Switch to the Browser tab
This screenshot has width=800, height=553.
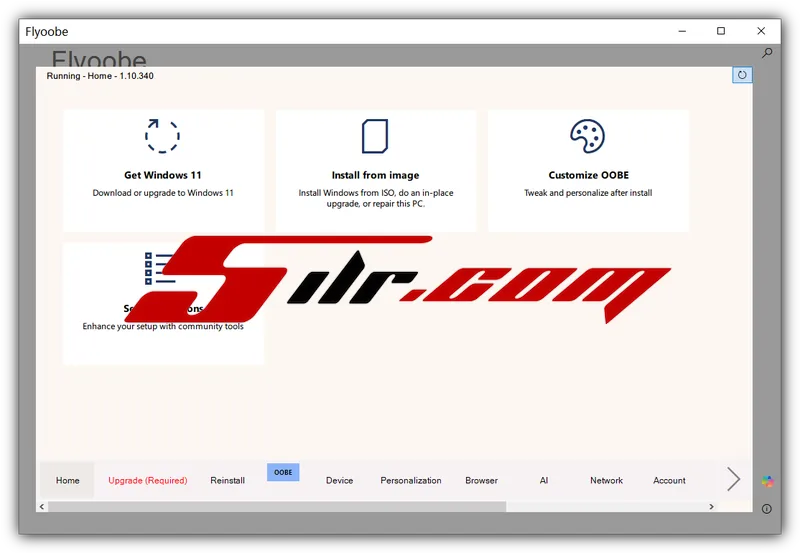(481, 481)
